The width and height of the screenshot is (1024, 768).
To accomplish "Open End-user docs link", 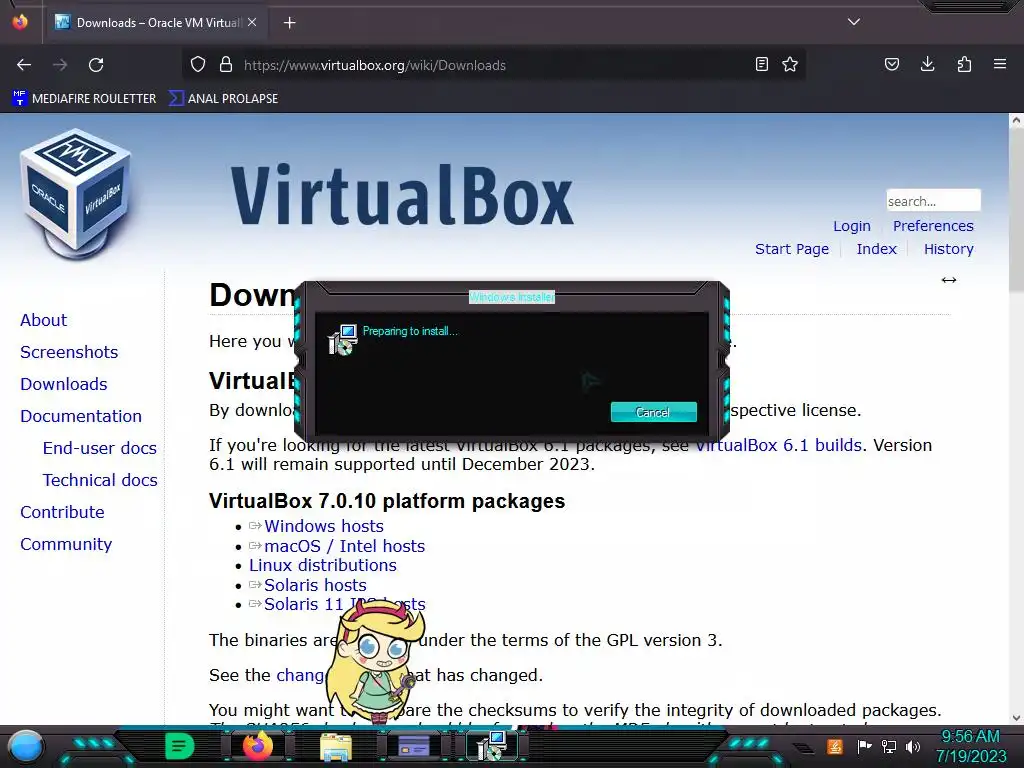I will pyautogui.click(x=100, y=448).
